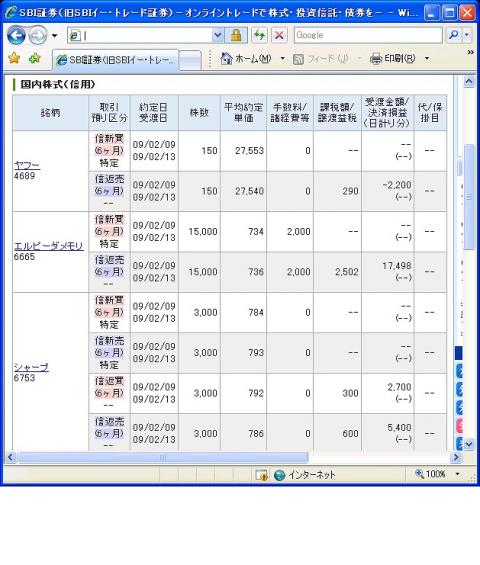Click the Favorites star icon
The image size is (480, 565).
[14, 58]
